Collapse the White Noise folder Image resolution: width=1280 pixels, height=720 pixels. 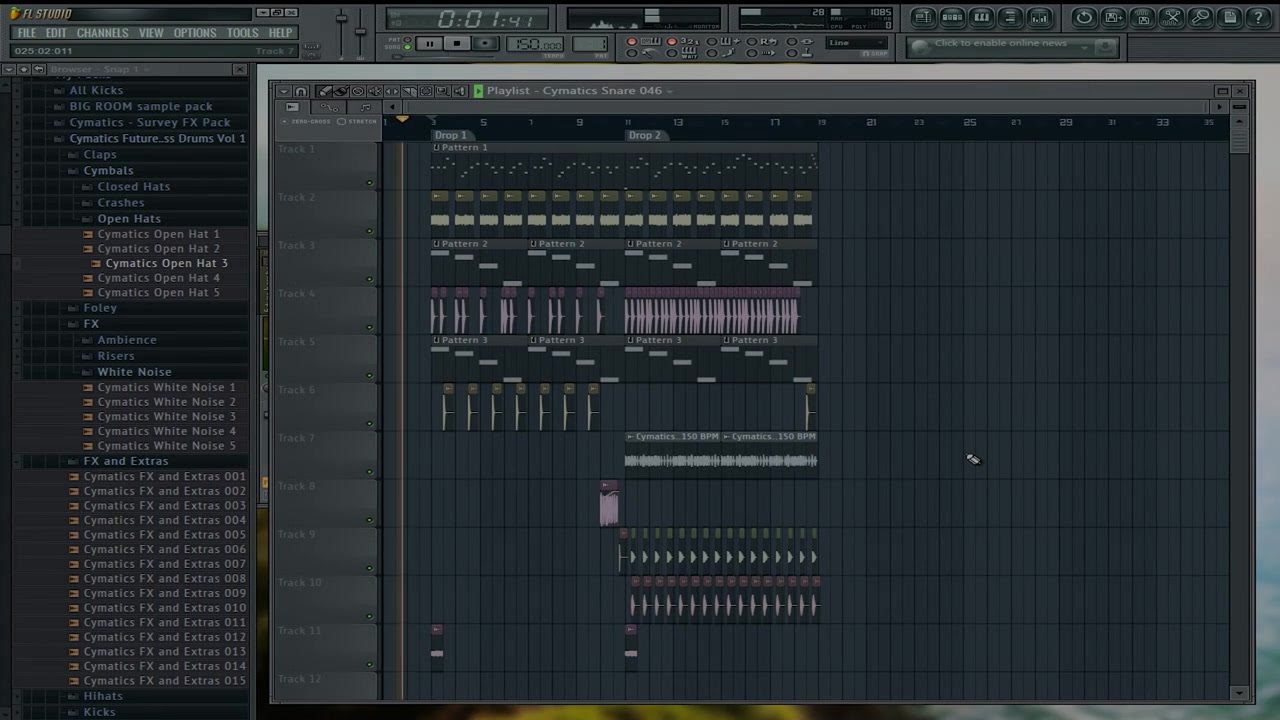[x=134, y=371]
